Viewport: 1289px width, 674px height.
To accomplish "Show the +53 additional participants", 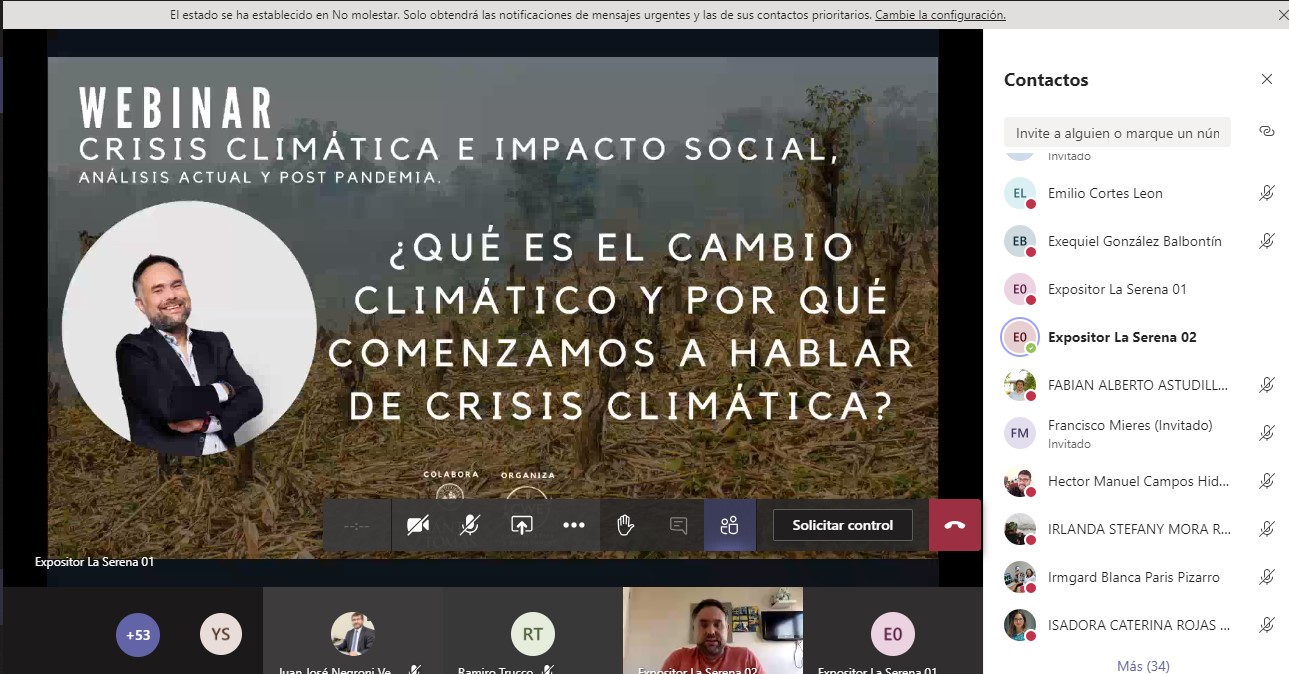I will click(138, 634).
